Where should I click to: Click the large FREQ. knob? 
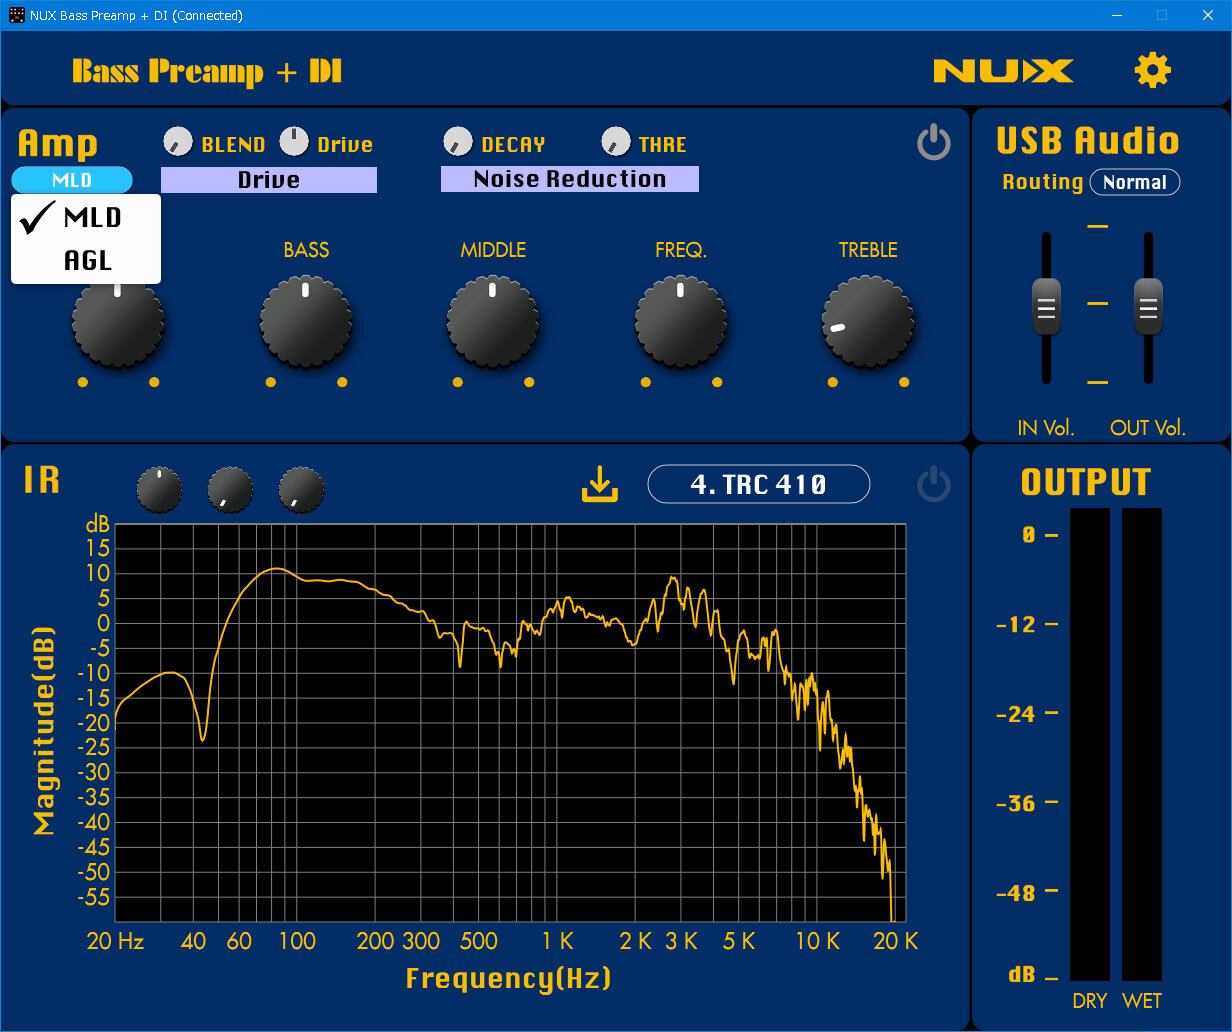click(681, 322)
